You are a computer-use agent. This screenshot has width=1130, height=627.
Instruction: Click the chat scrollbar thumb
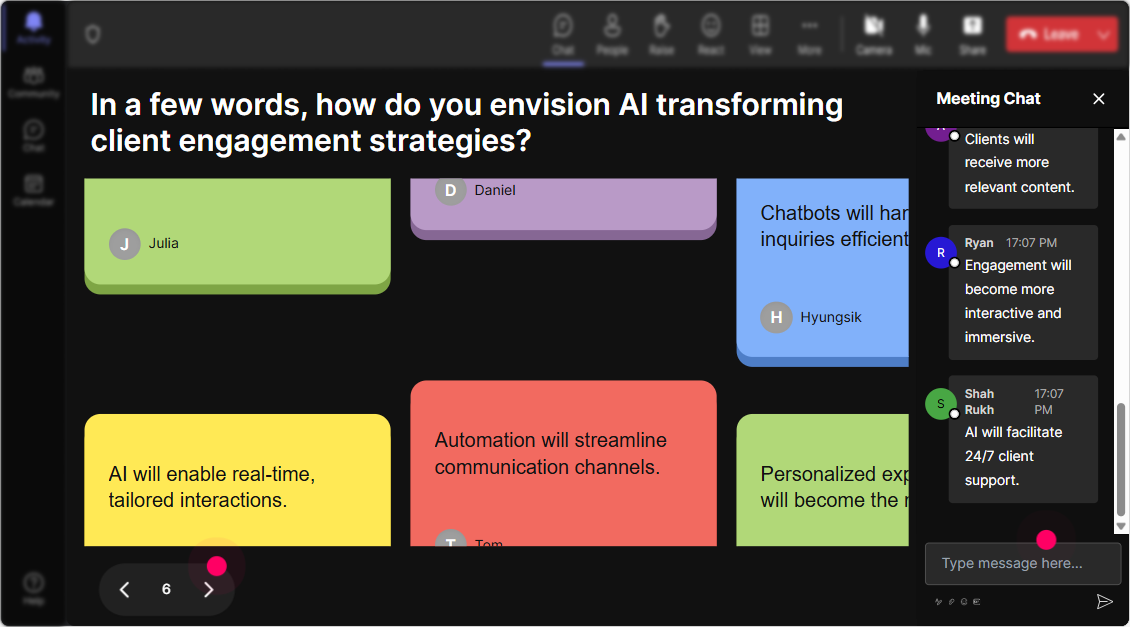1121,459
